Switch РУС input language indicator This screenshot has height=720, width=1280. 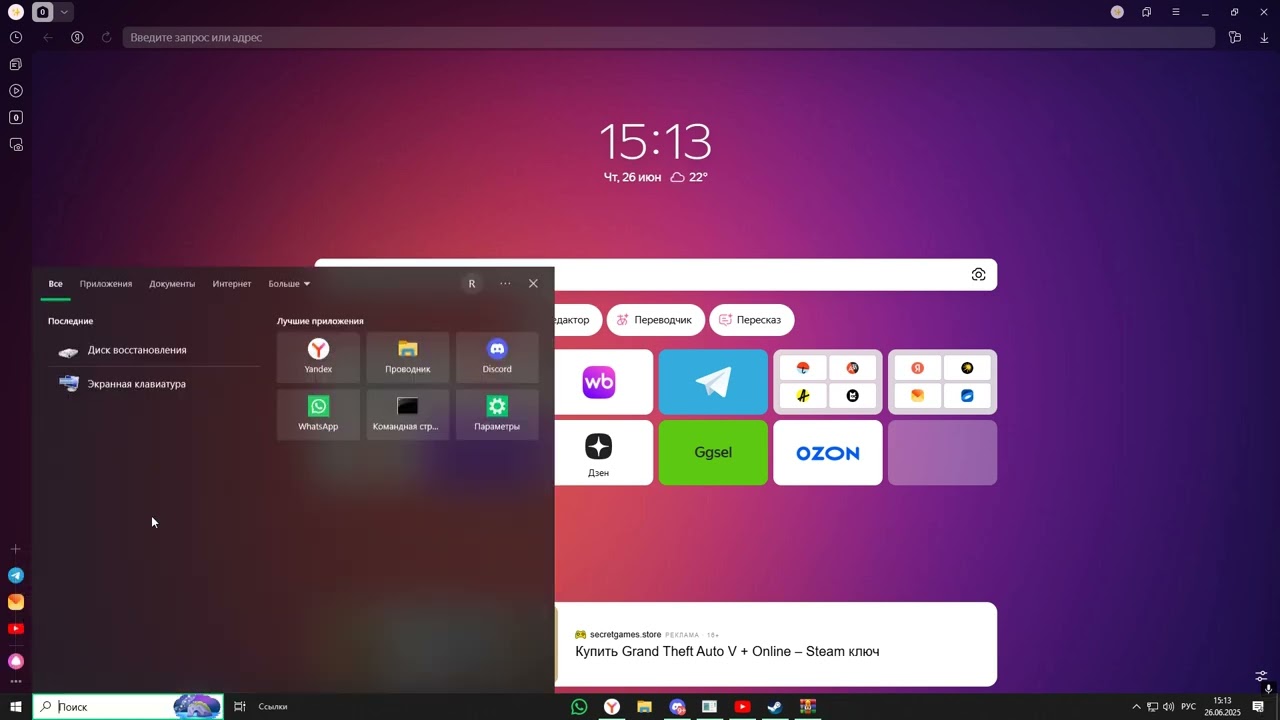tap(1189, 707)
